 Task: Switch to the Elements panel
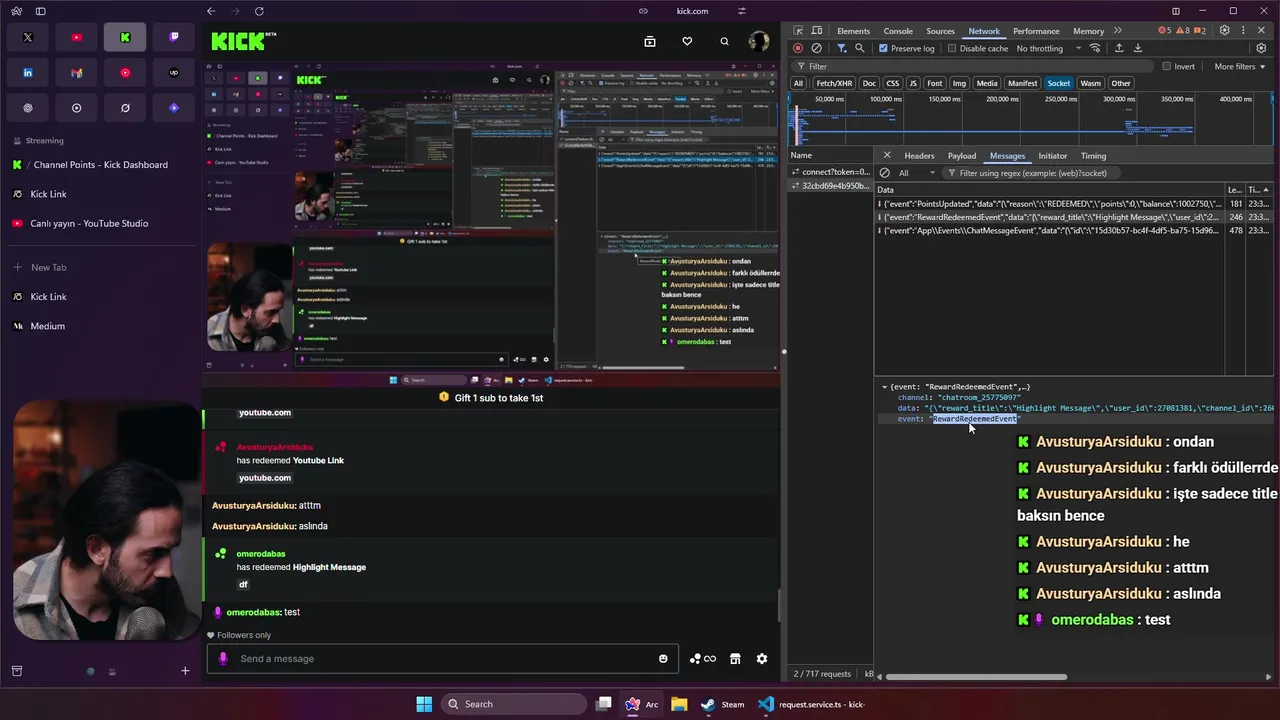[x=853, y=31]
